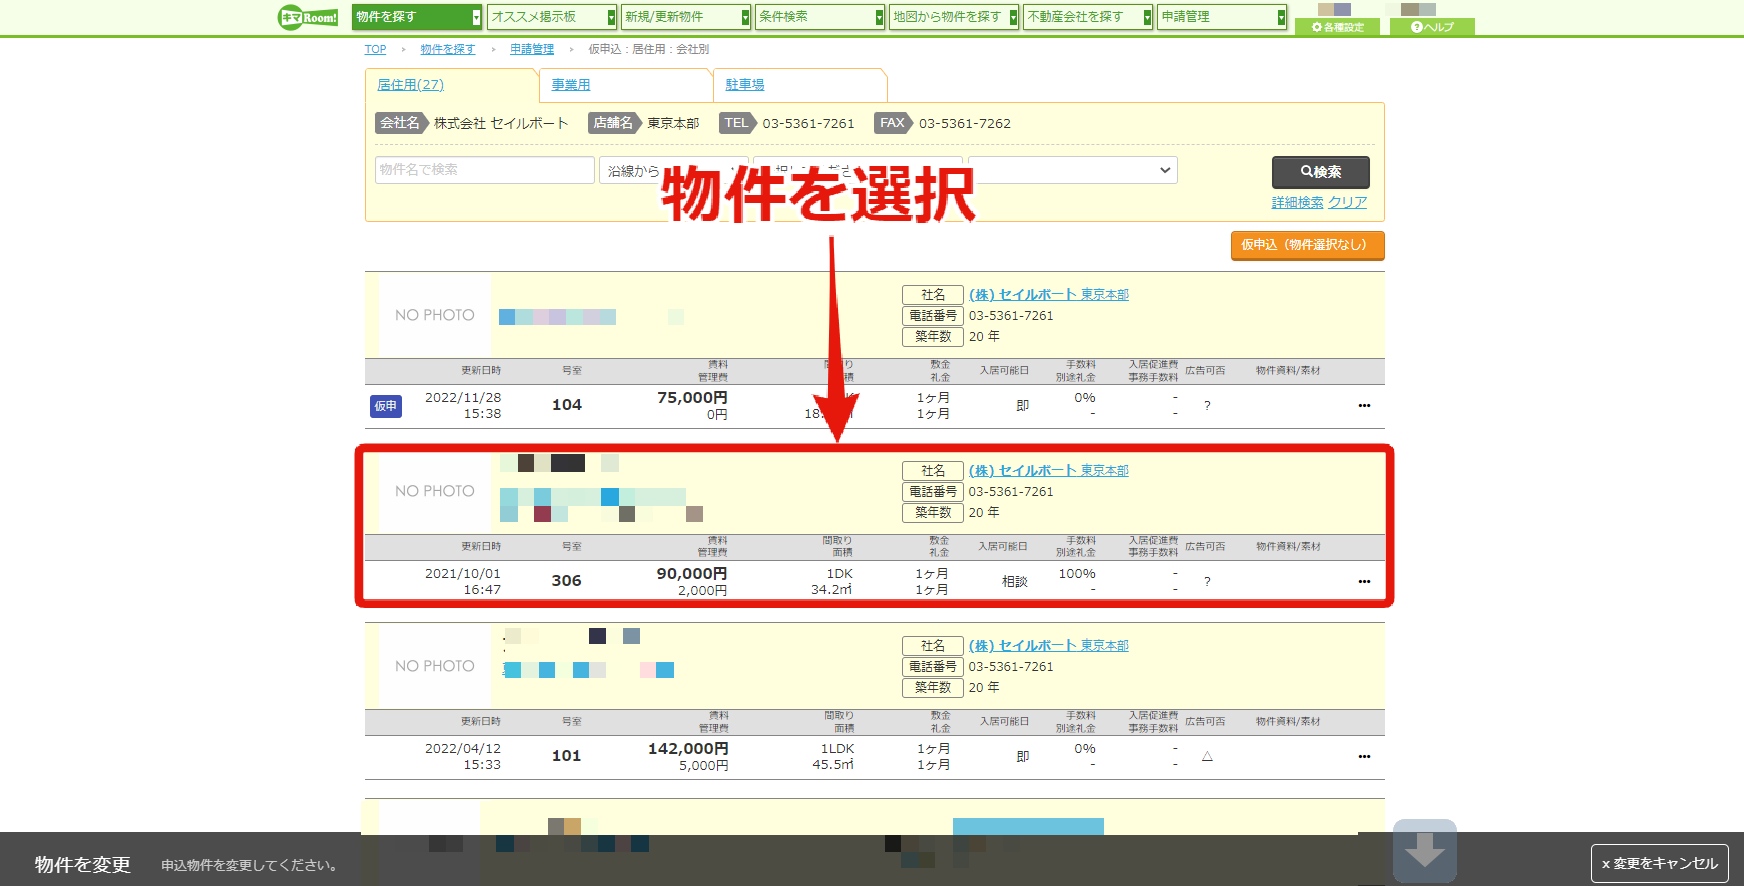Viewport: 1744px width, 886px height.
Task: Switch to the 事業用 tab
Action: tap(571, 85)
